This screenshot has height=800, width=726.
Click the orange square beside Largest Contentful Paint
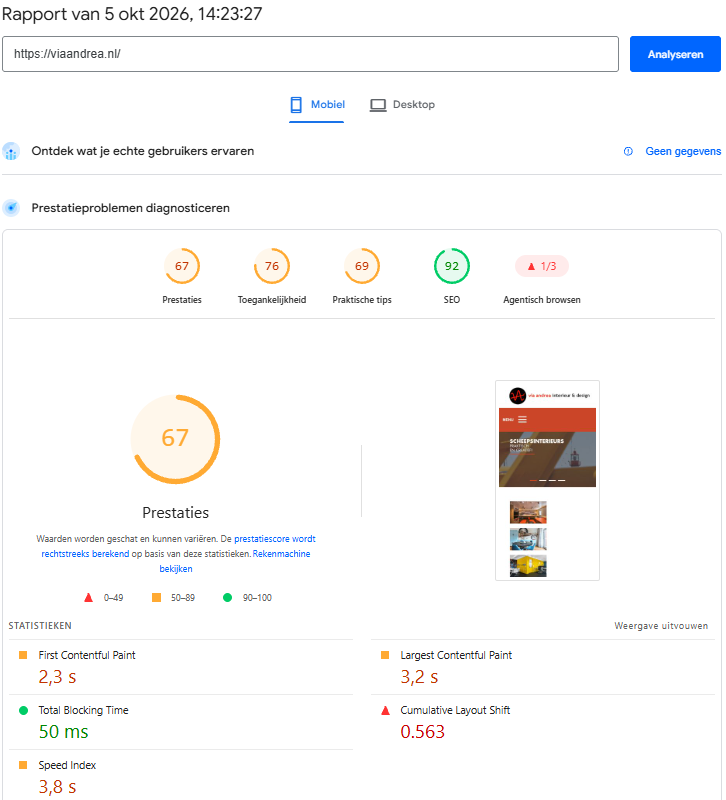[385, 655]
